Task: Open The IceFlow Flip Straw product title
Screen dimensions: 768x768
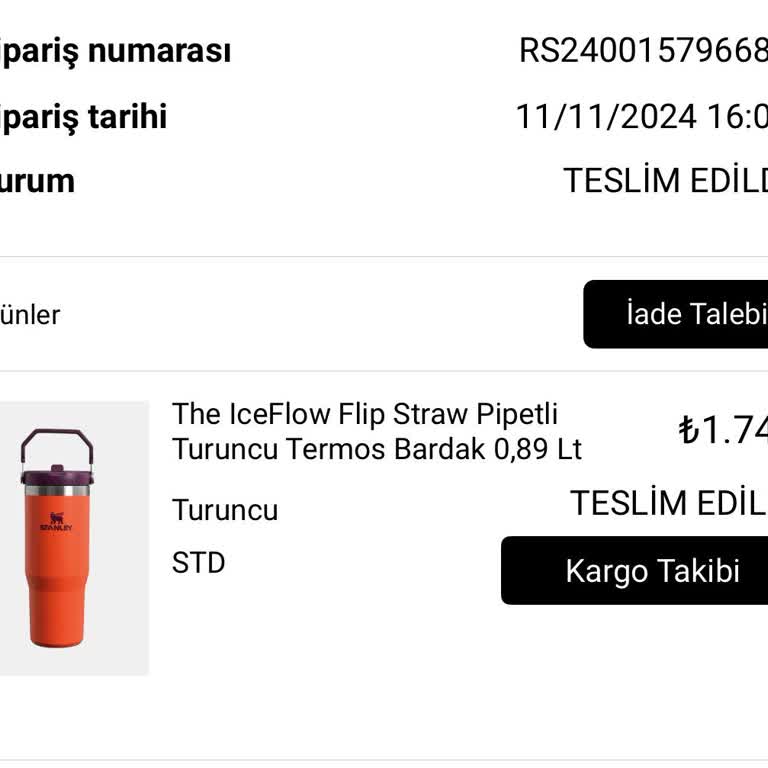Action: point(365,414)
